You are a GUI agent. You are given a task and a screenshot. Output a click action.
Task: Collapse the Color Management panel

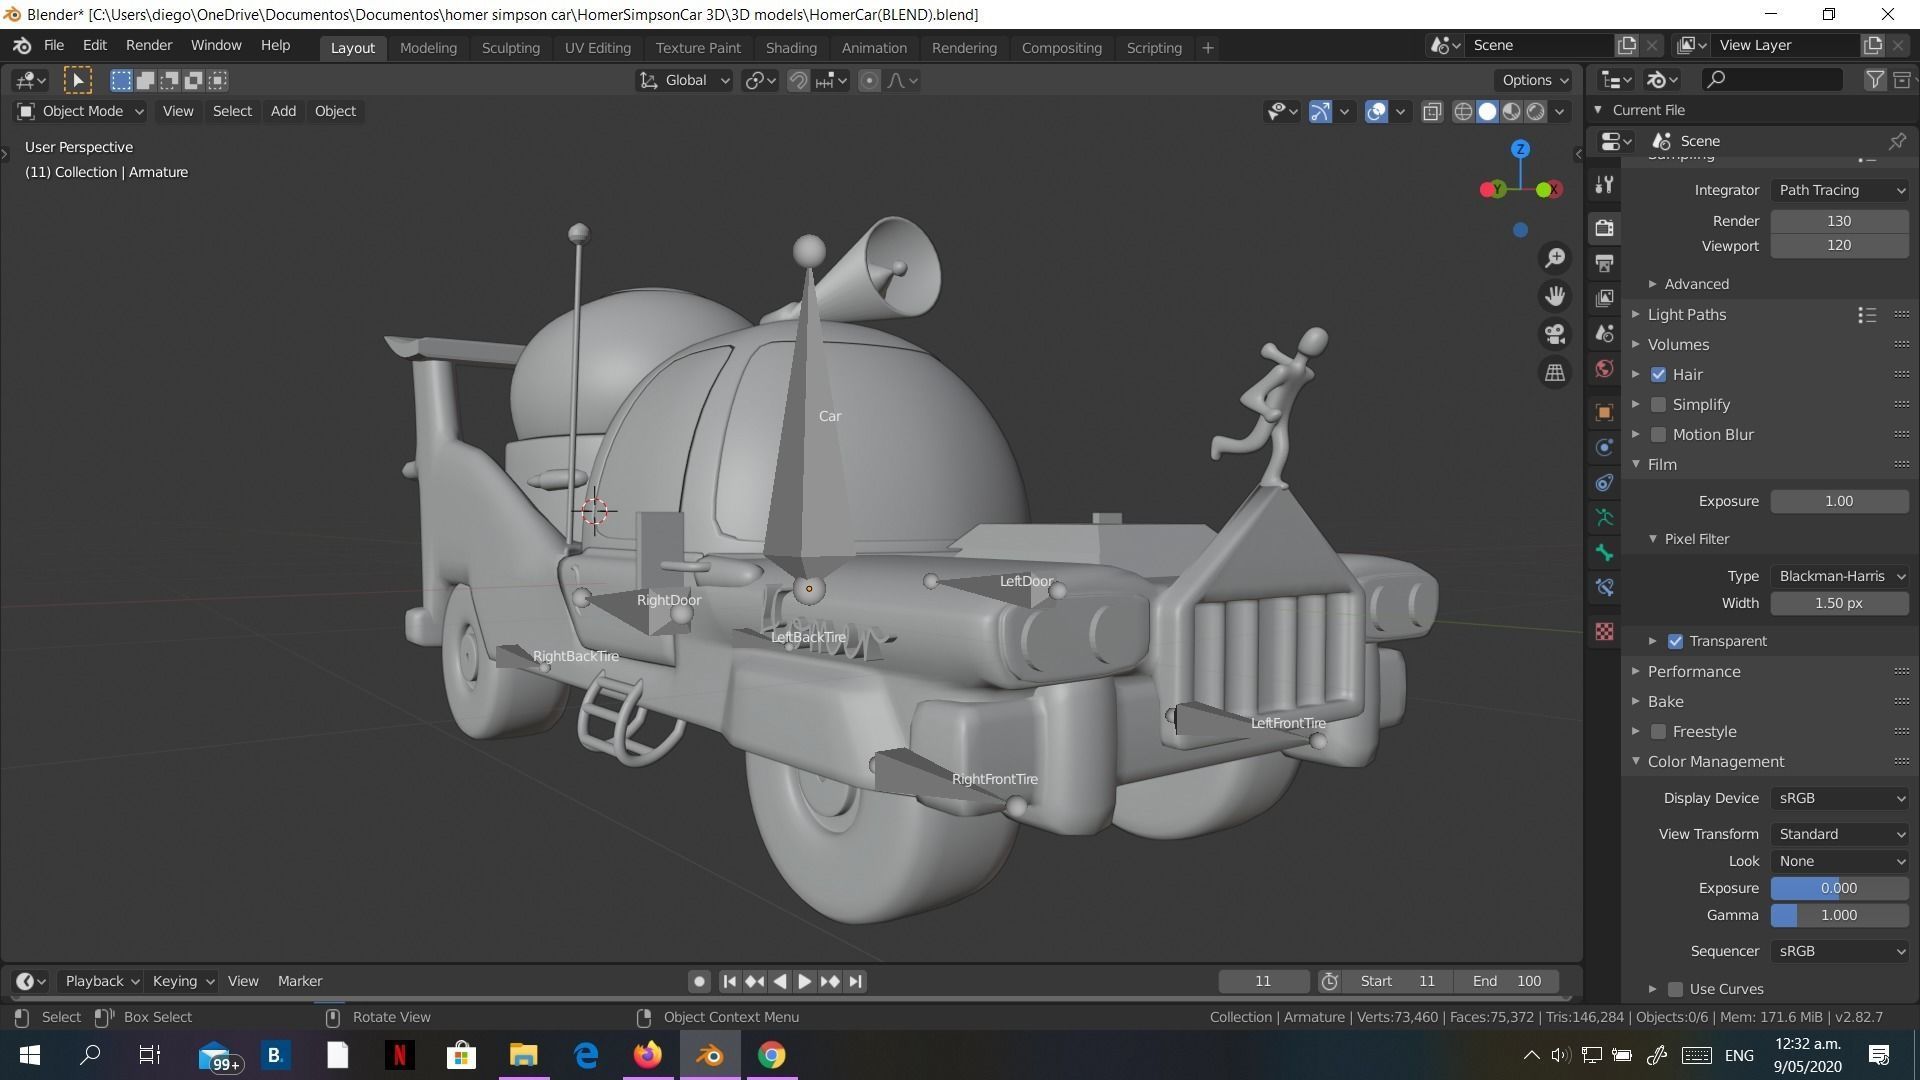click(1716, 761)
